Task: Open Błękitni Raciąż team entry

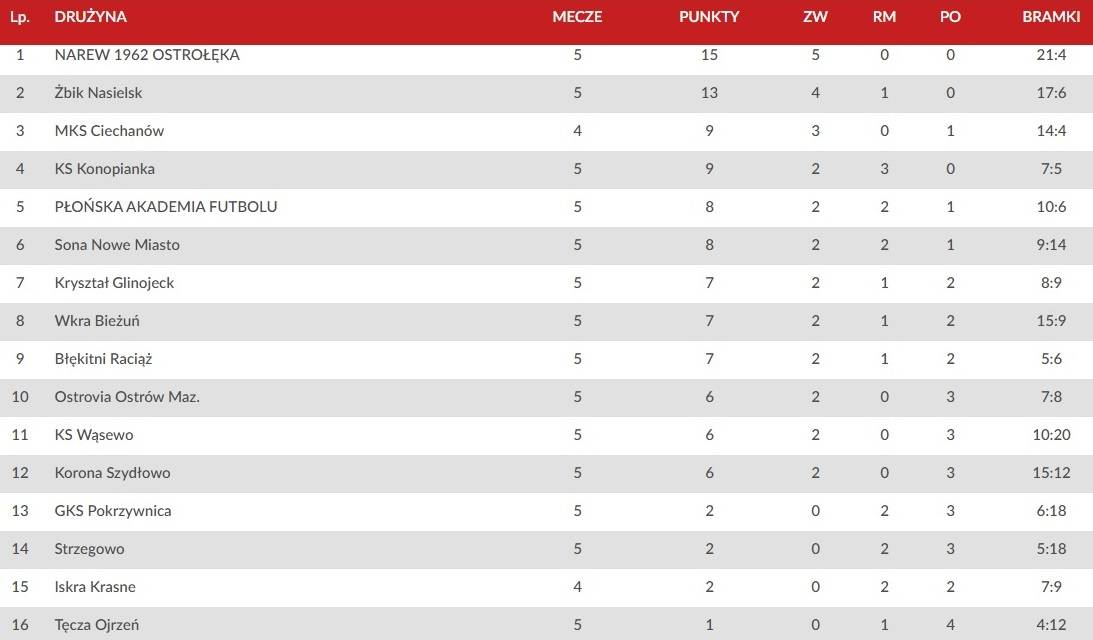Action: [x=103, y=358]
